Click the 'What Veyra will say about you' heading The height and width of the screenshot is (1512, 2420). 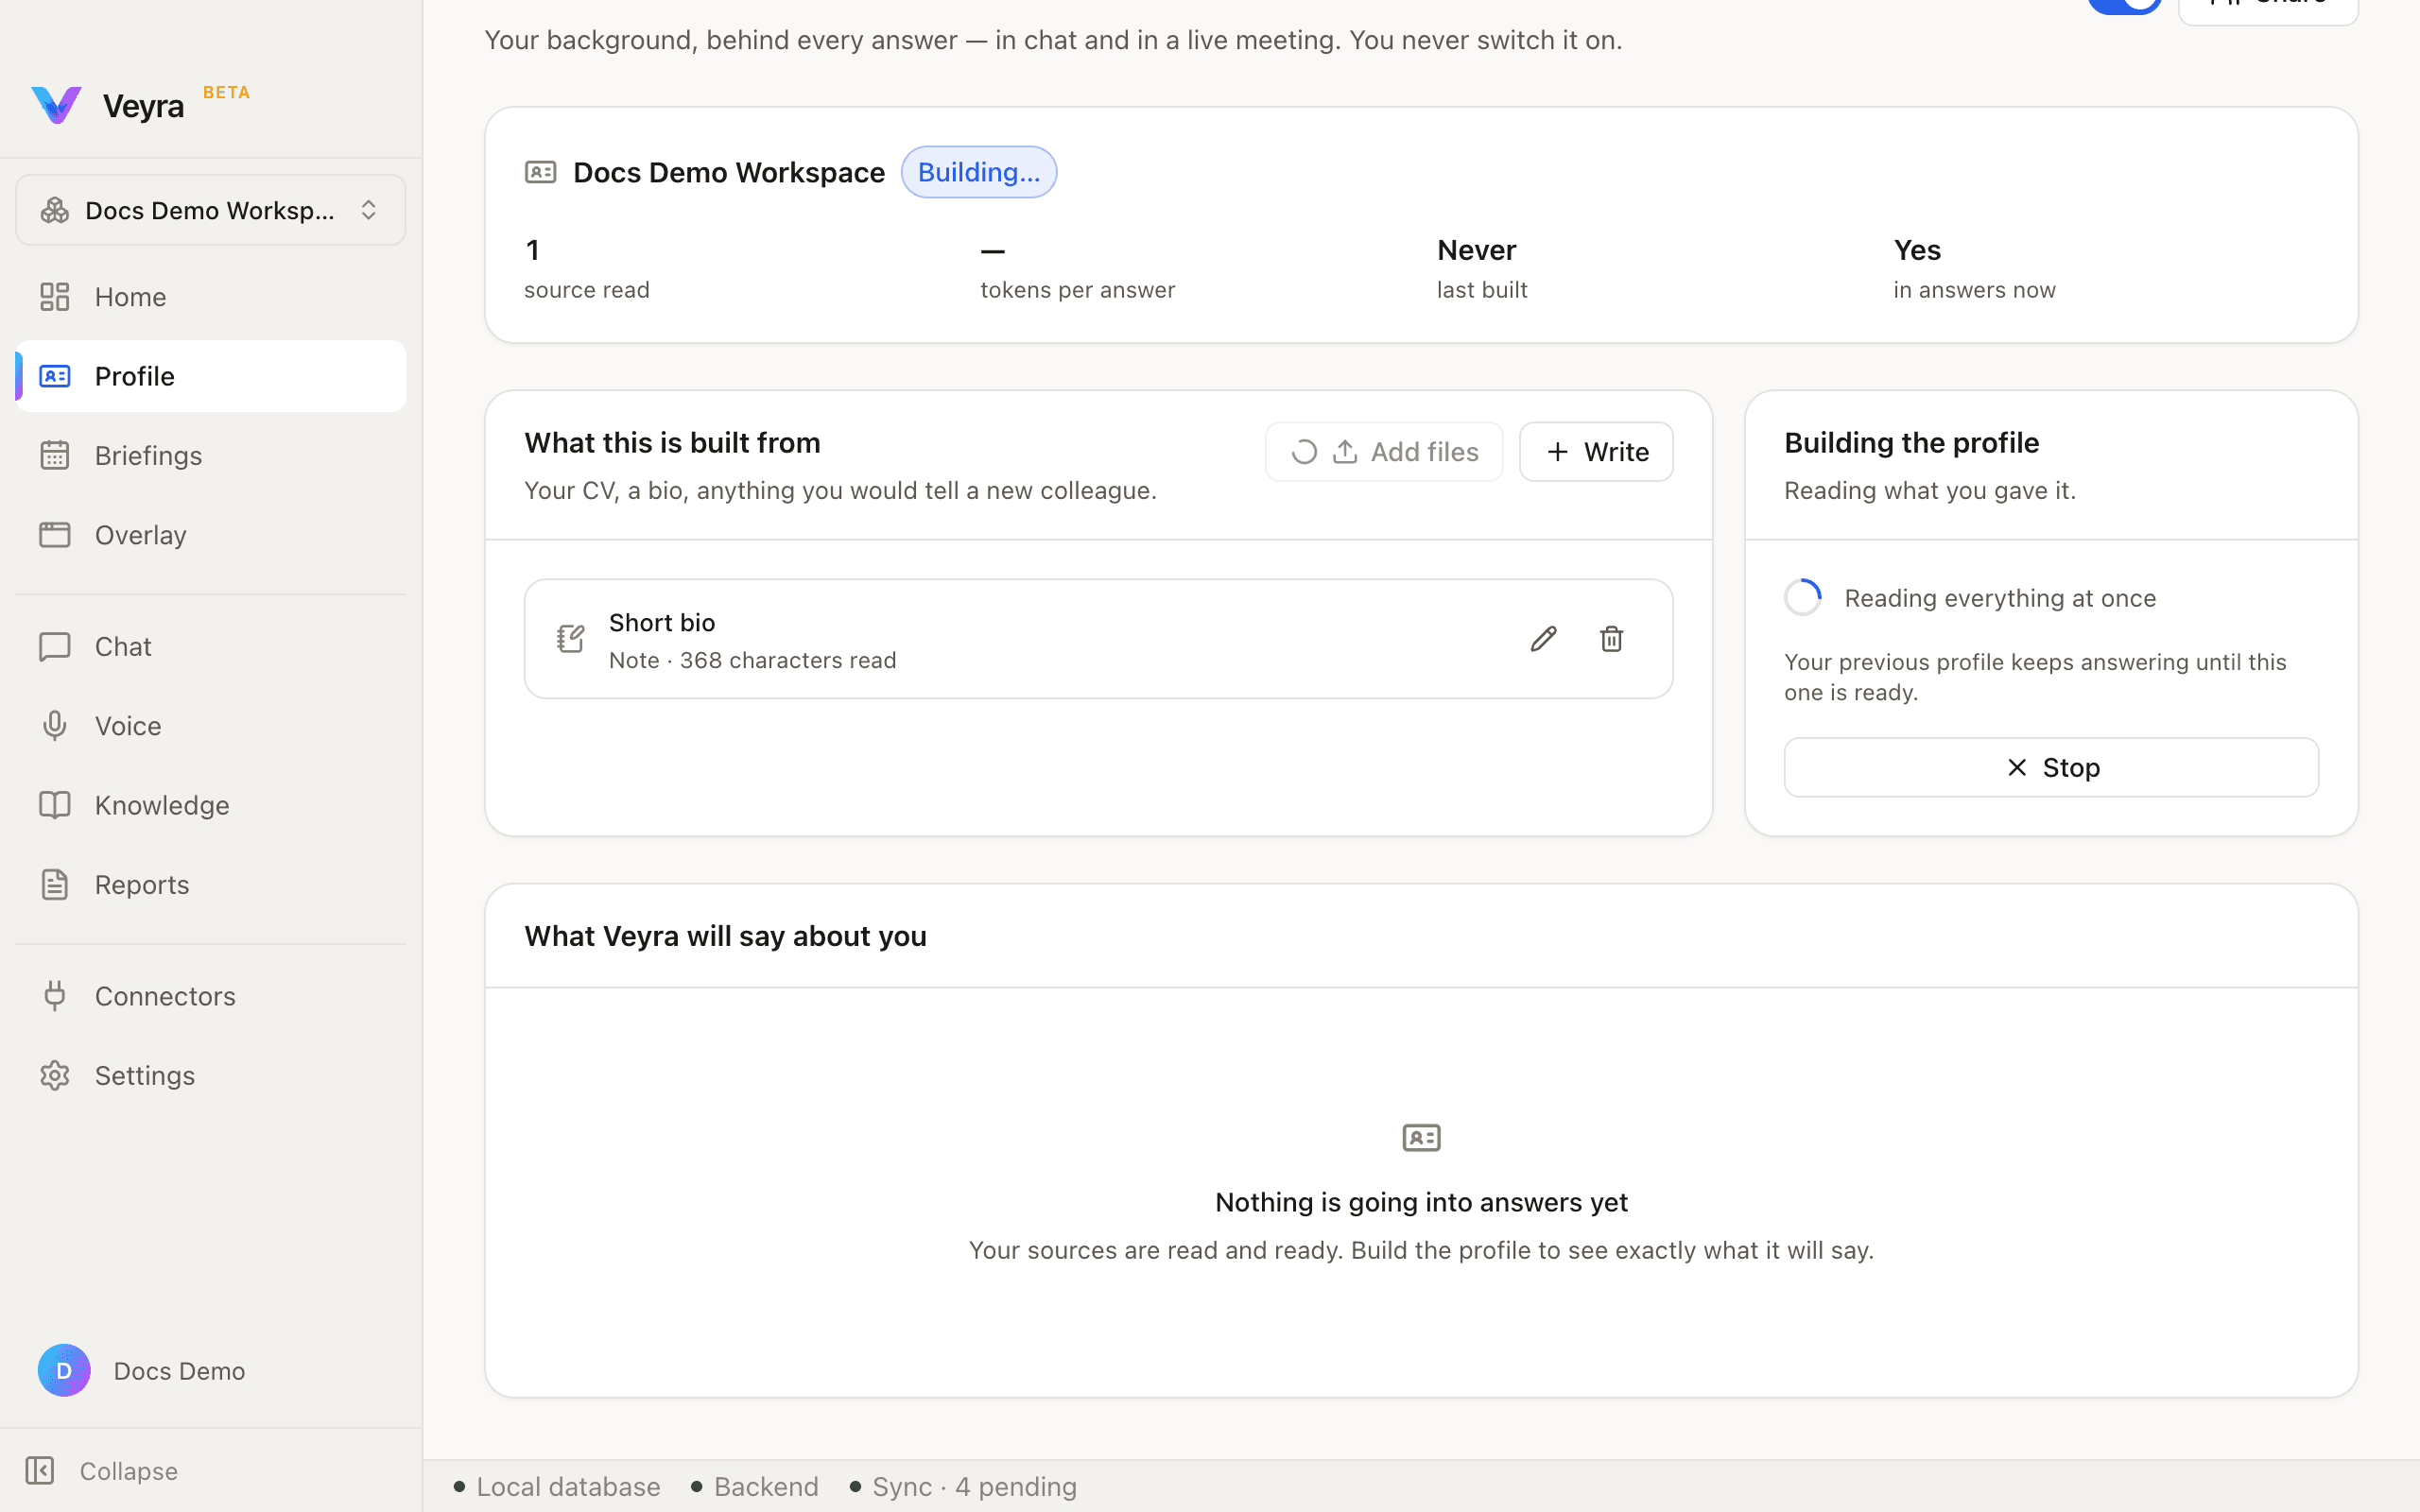coord(725,936)
